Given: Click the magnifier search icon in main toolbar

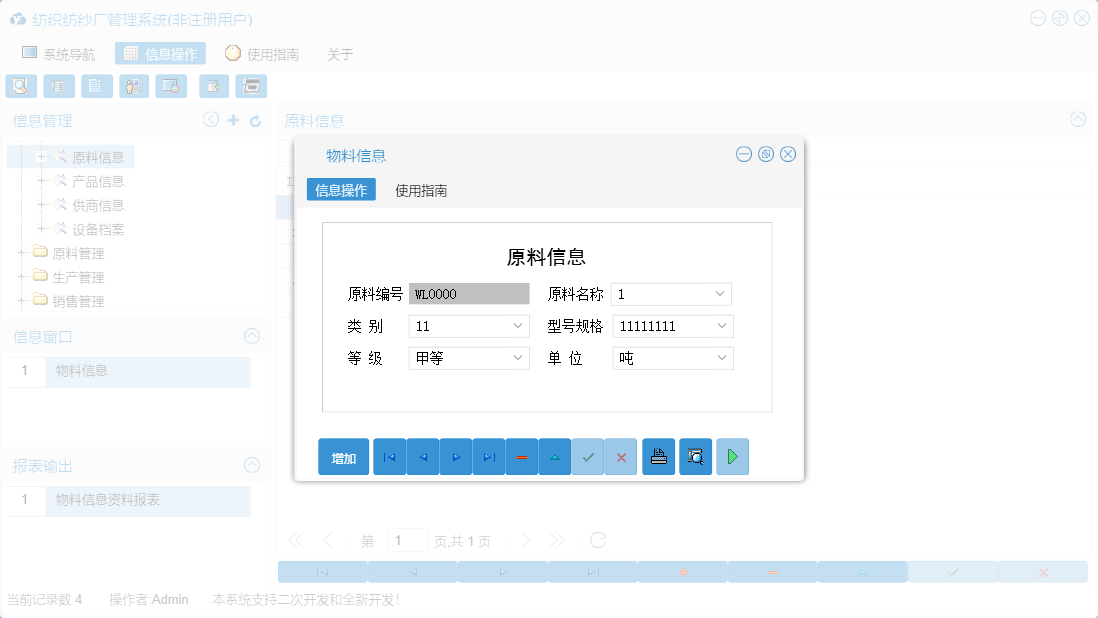Looking at the screenshot, I should [x=20, y=86].
